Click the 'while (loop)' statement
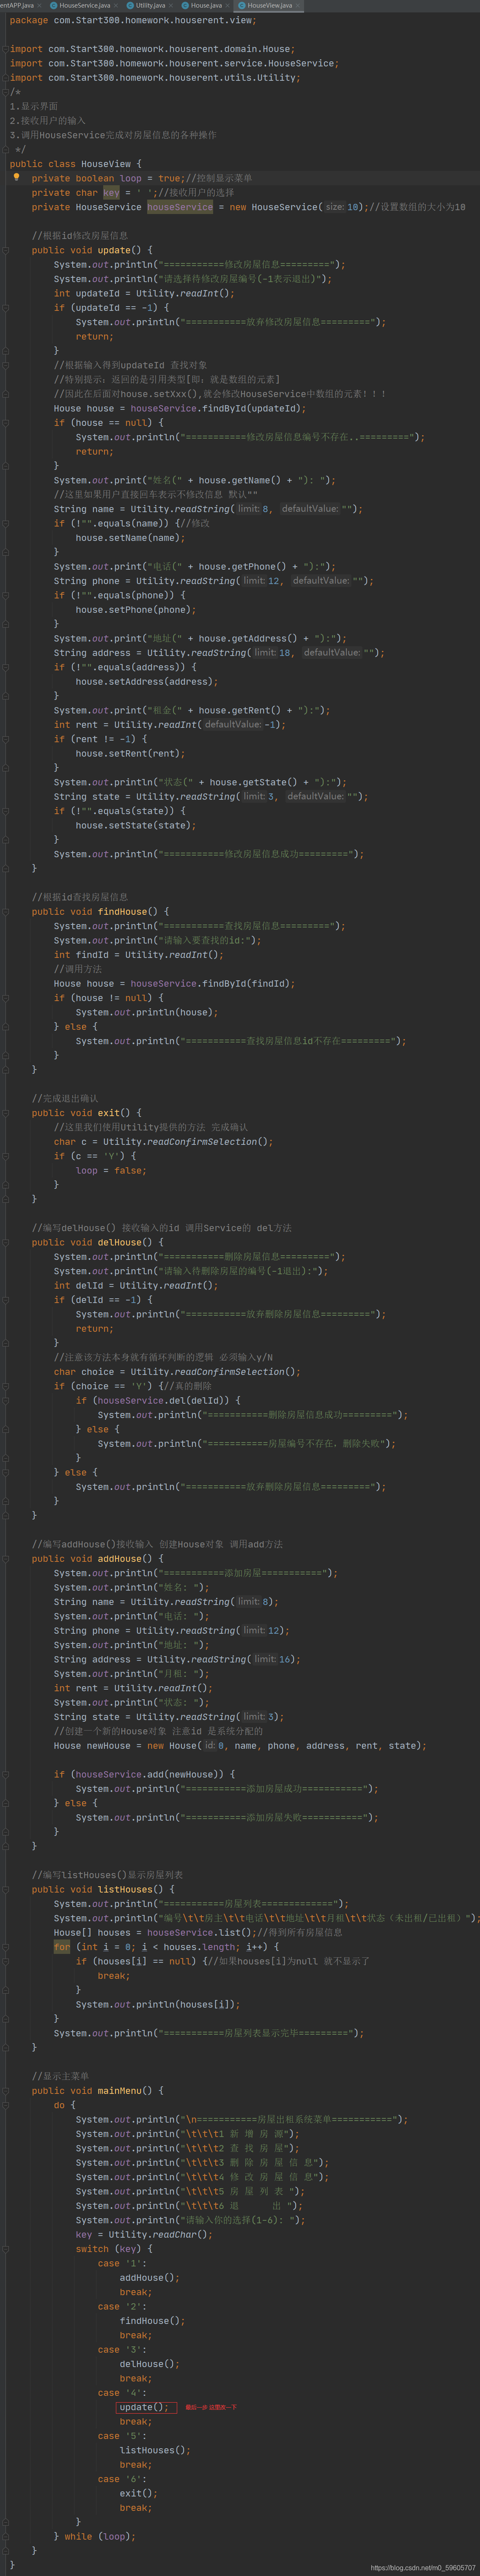Viewport: 480px width, 2576px height. (100, 2537)
